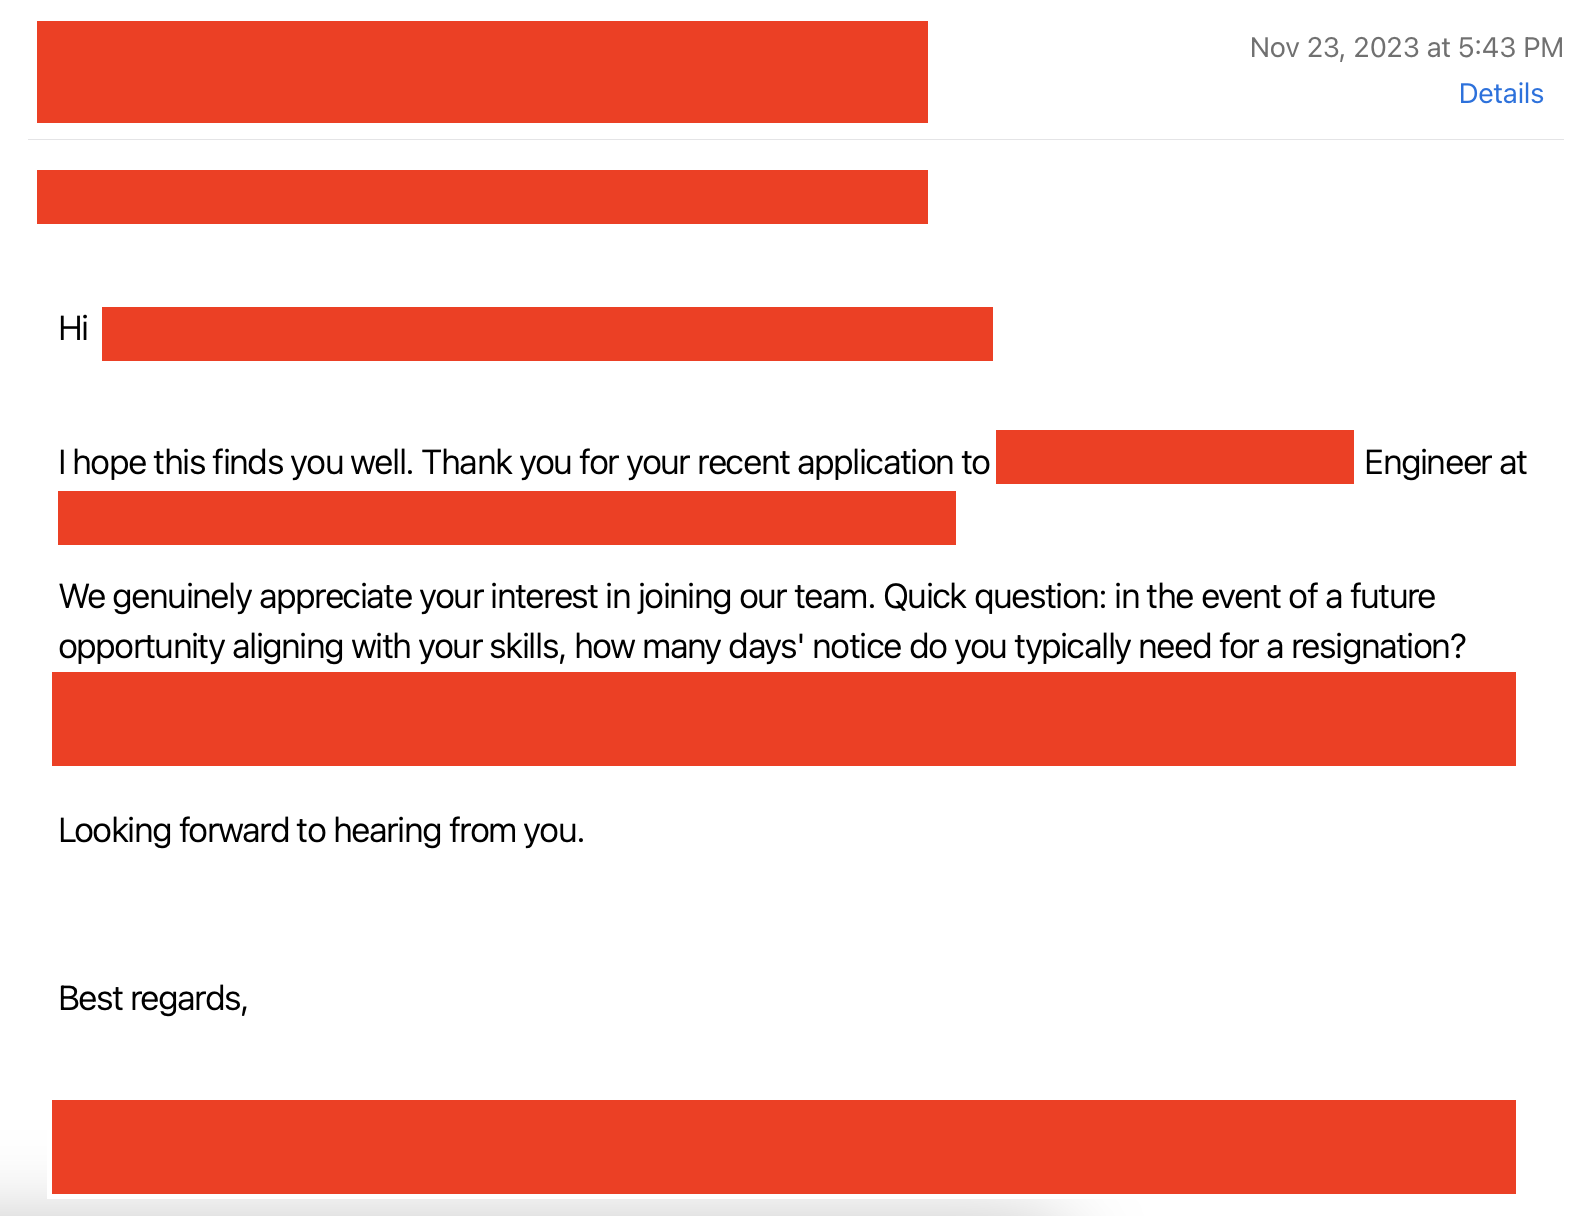This screenshot has width=1588, height=1216.
Task: Click the redacted recipient name after Hi
Action: point(547,334)
